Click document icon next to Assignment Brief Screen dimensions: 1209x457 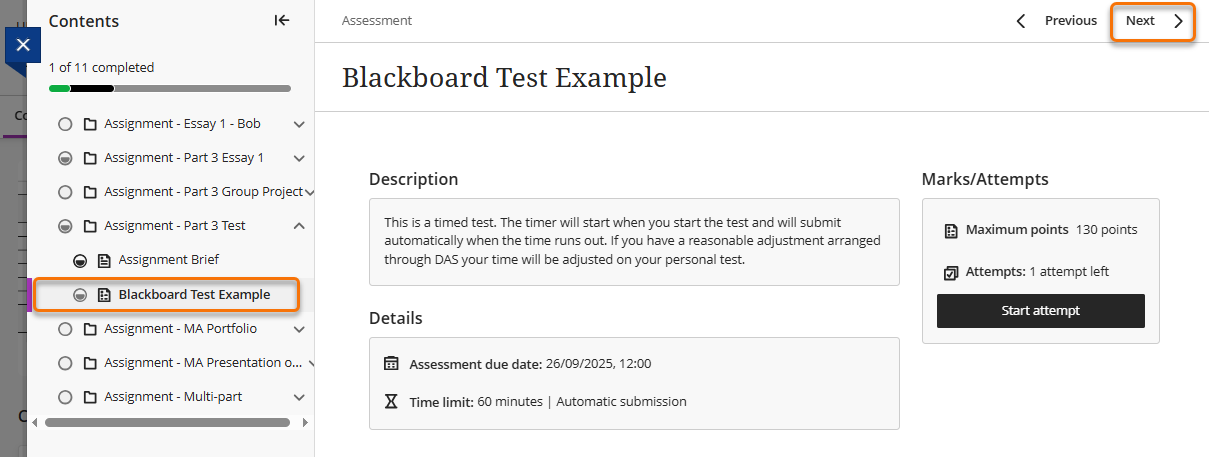(x=104, y=260)
